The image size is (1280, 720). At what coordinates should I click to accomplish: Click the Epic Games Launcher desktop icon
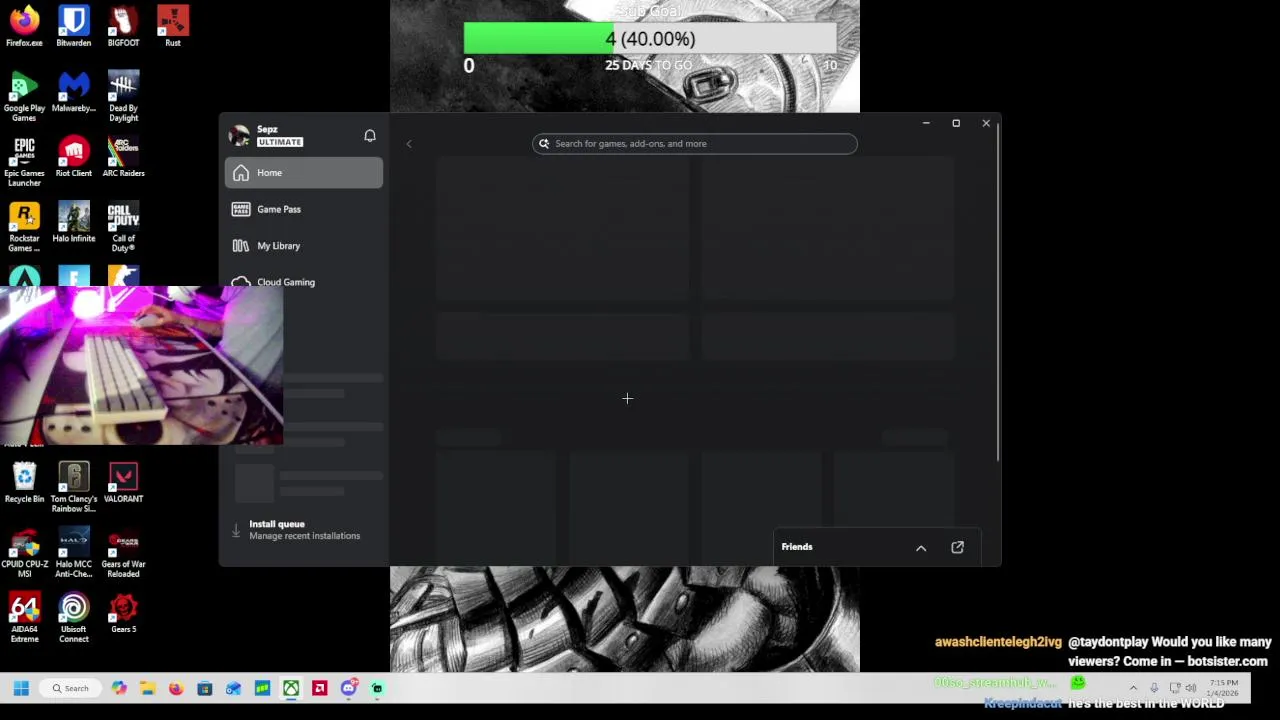pyautogui.click(x=24, y=161)
